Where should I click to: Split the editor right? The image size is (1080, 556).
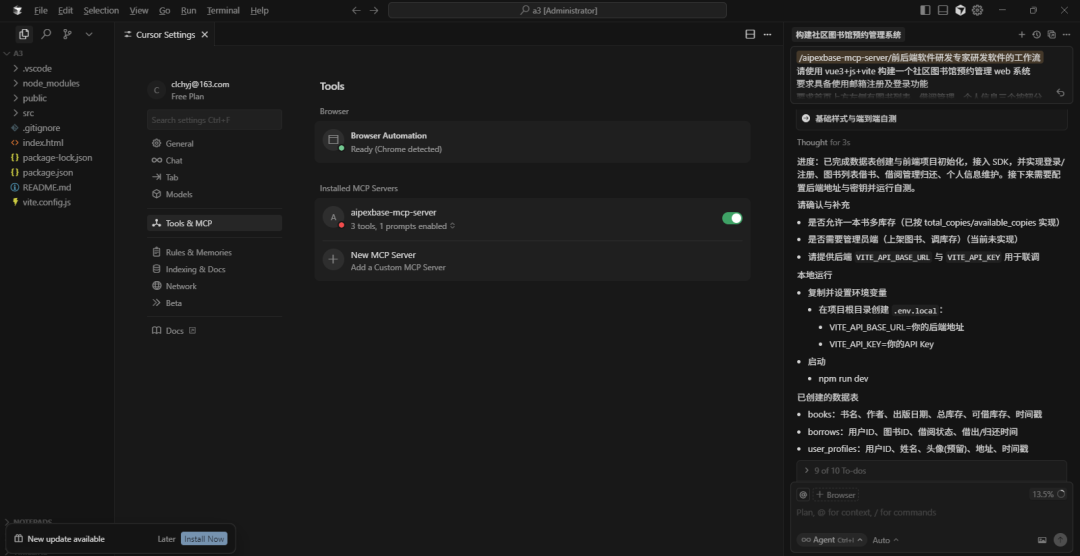750,34
